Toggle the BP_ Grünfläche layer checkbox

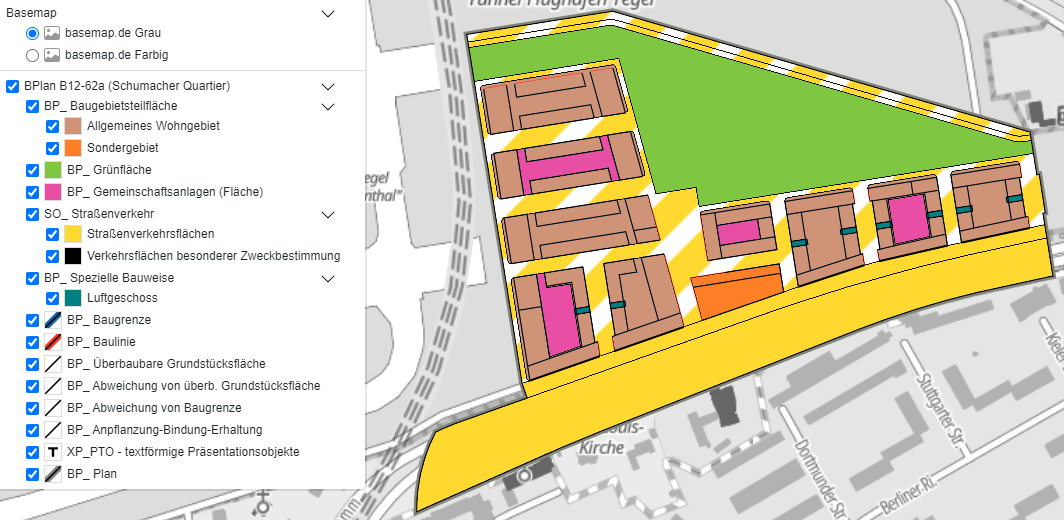click(33, 170)
